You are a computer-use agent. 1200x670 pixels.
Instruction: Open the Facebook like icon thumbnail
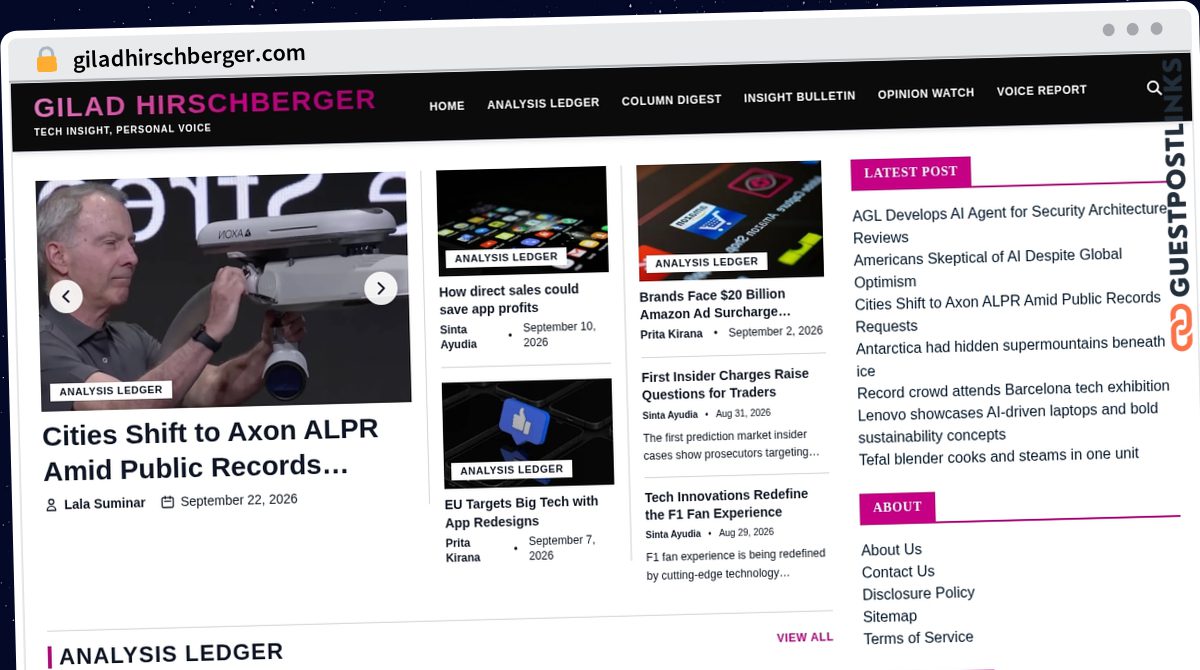tap(528, 433)
